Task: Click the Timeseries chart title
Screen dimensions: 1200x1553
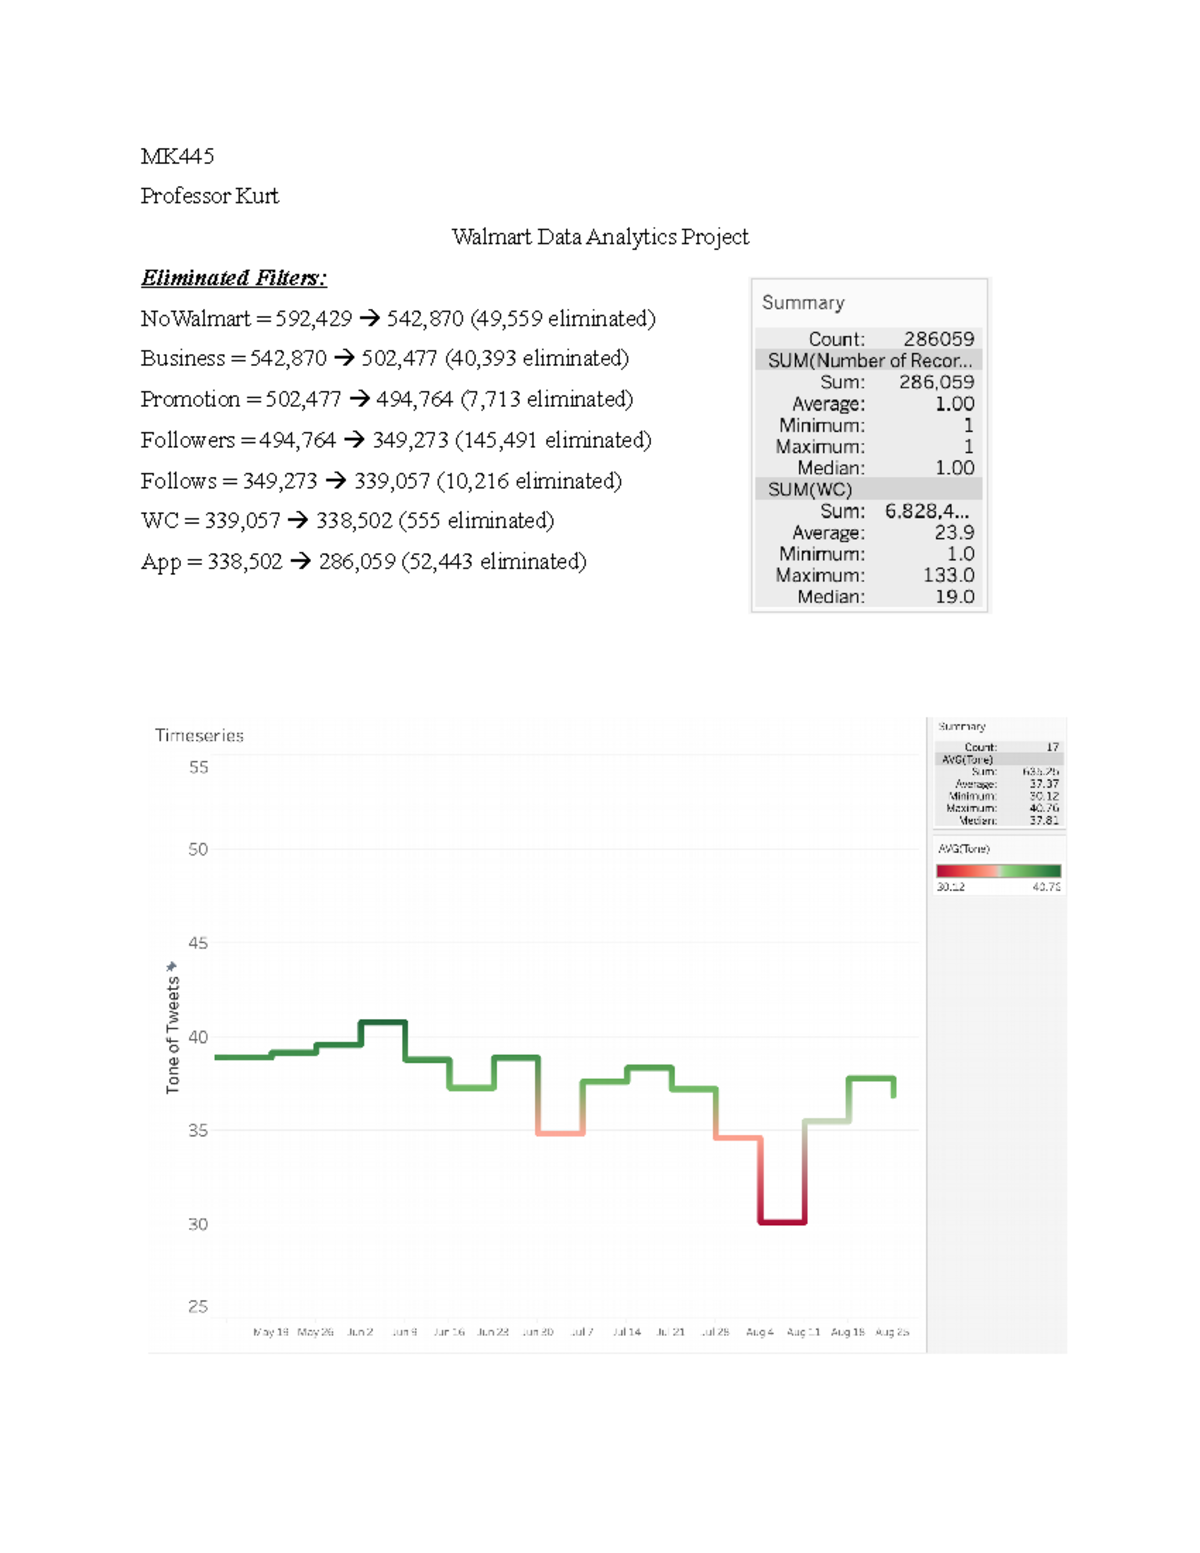Action: 199,736
